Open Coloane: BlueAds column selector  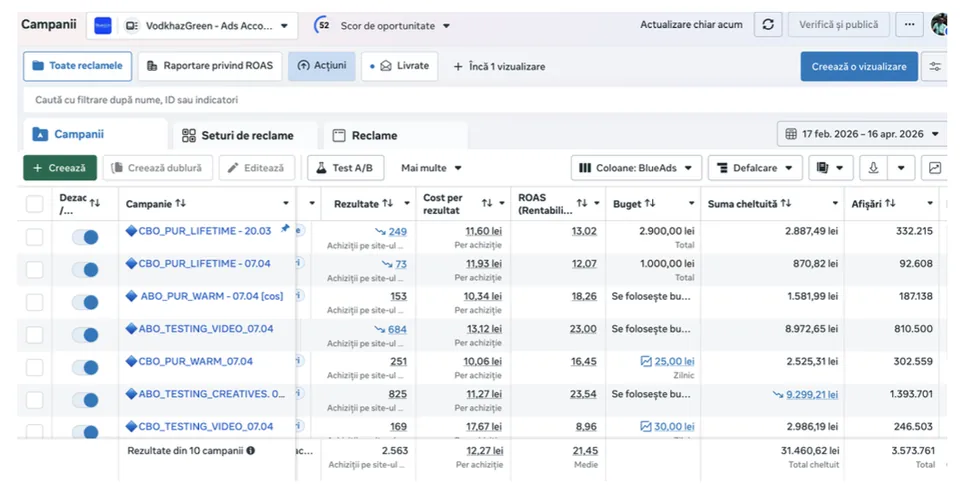click(636, 168)
